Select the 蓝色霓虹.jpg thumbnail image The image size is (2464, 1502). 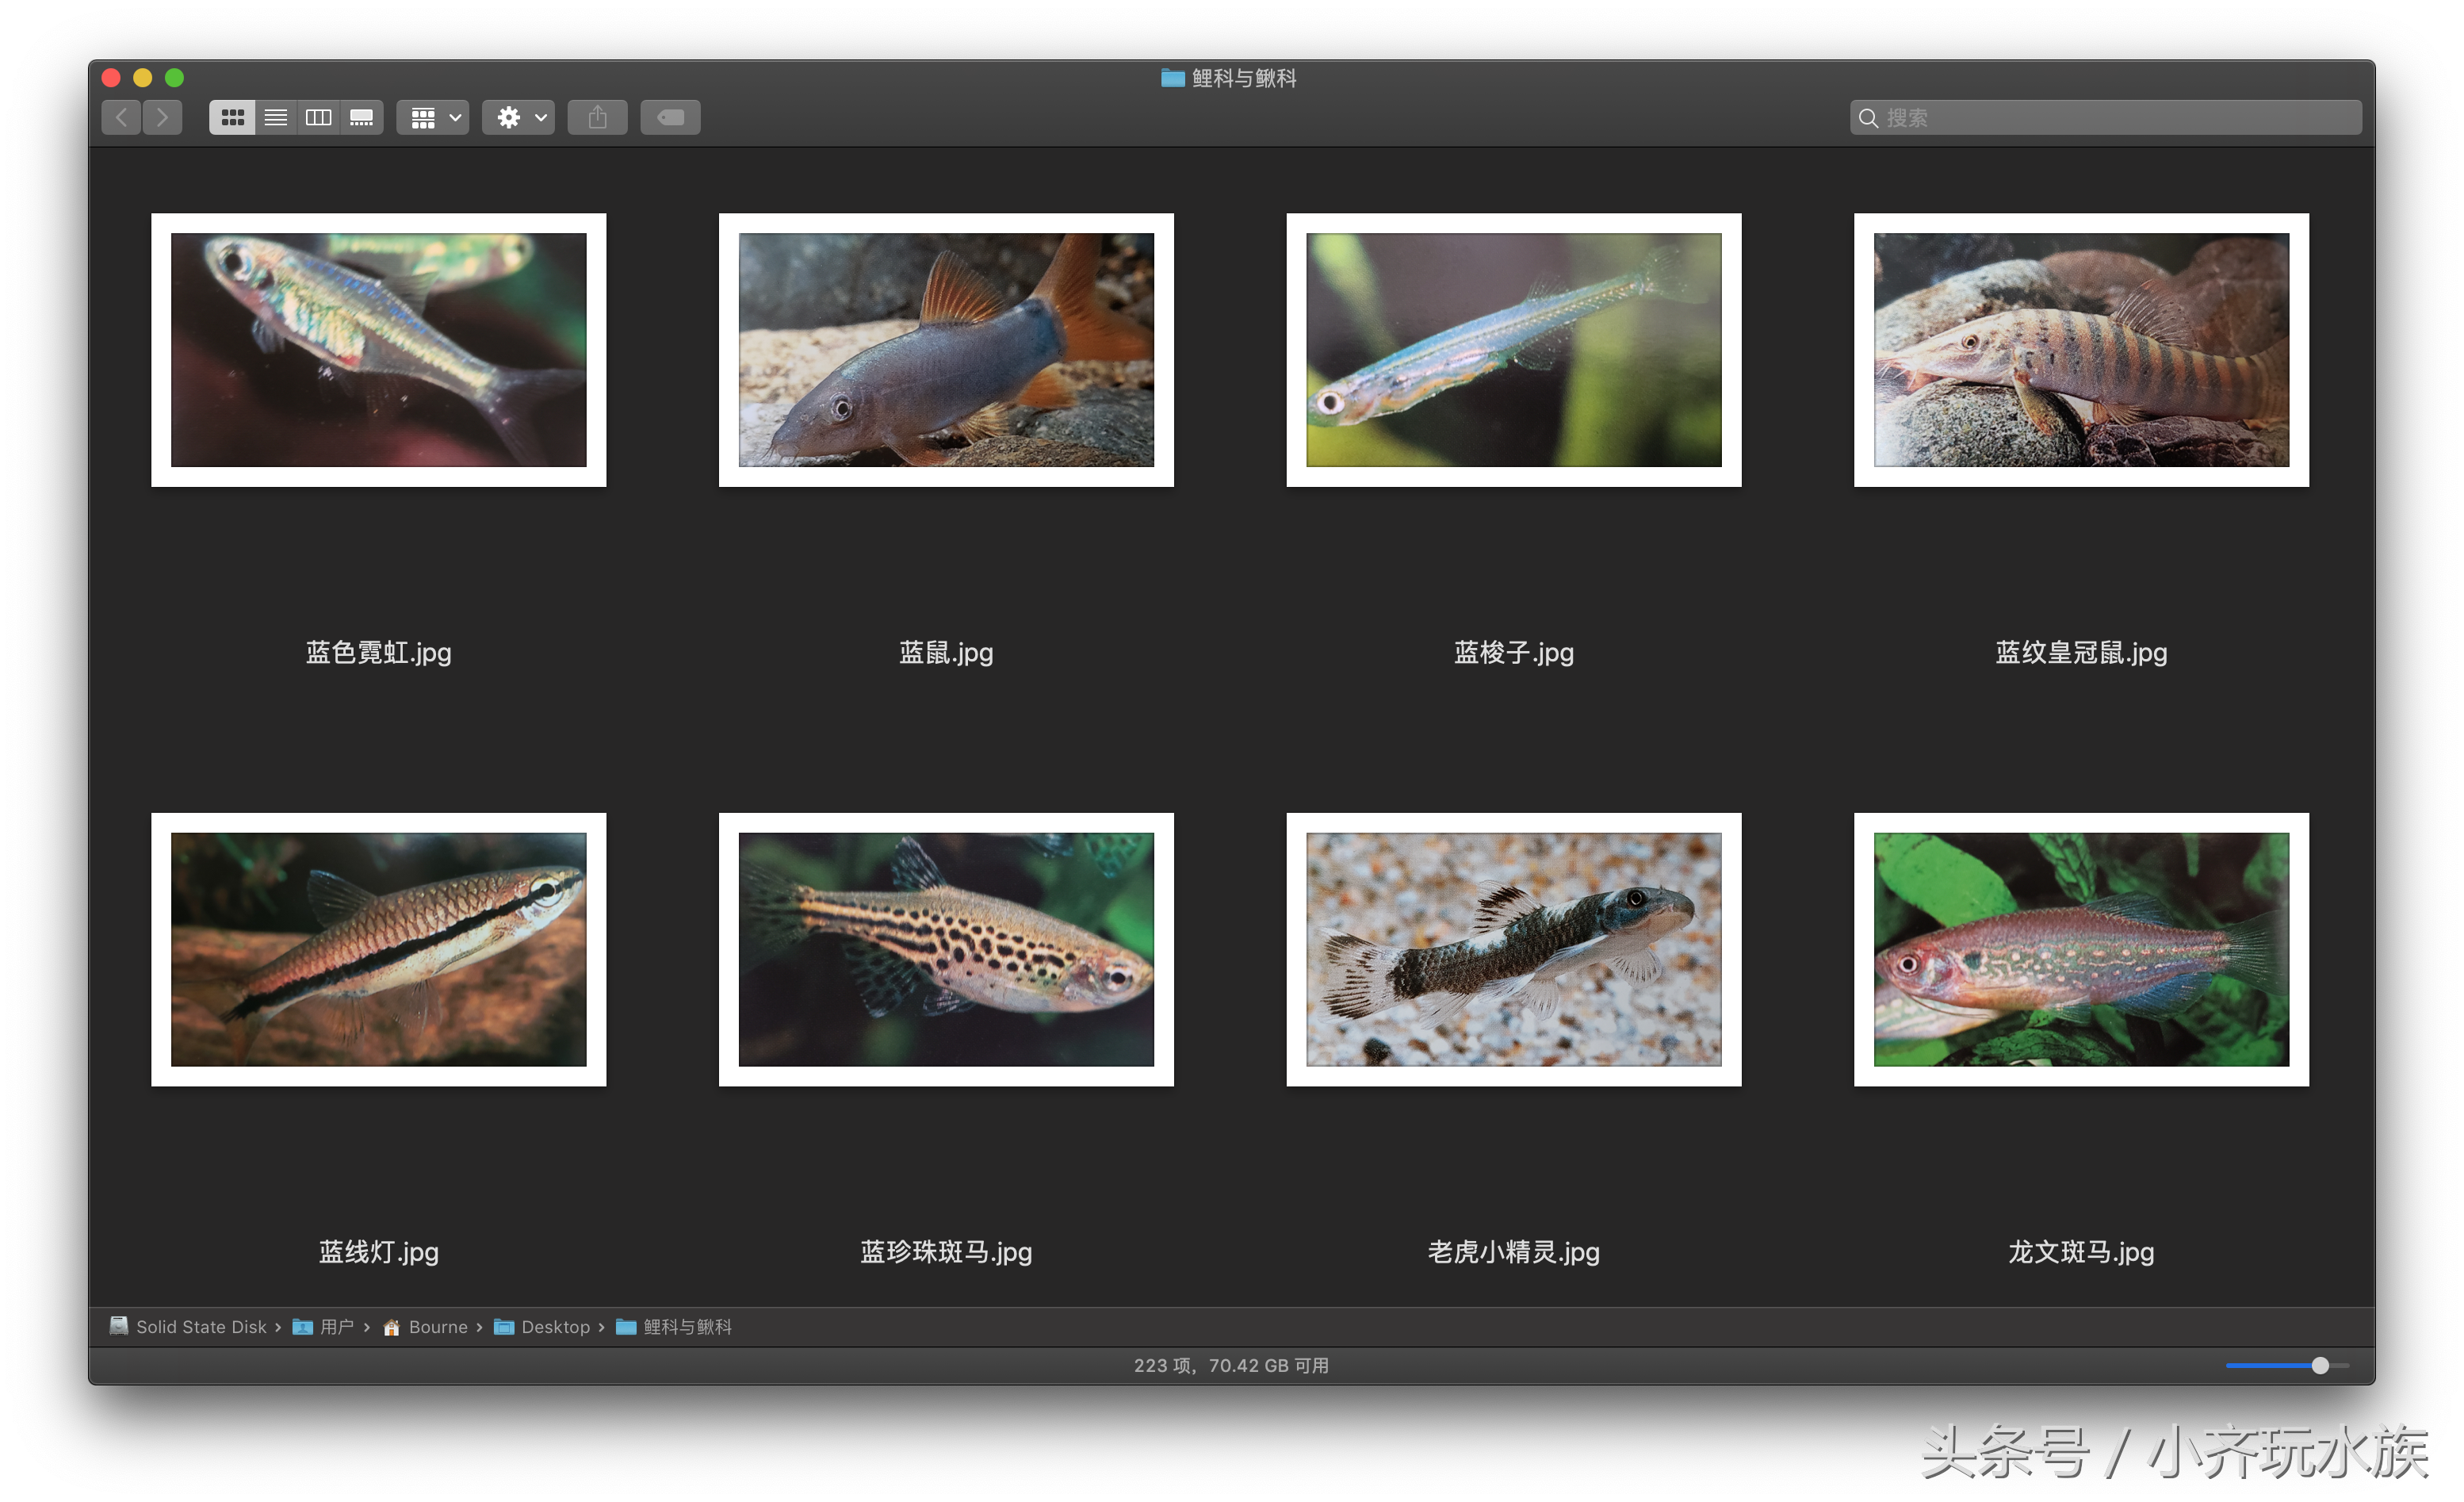(x=379, y=350)
